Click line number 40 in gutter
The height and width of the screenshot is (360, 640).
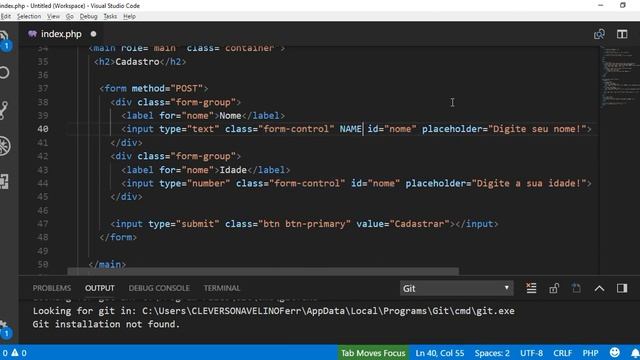click(x=43, y=129)
